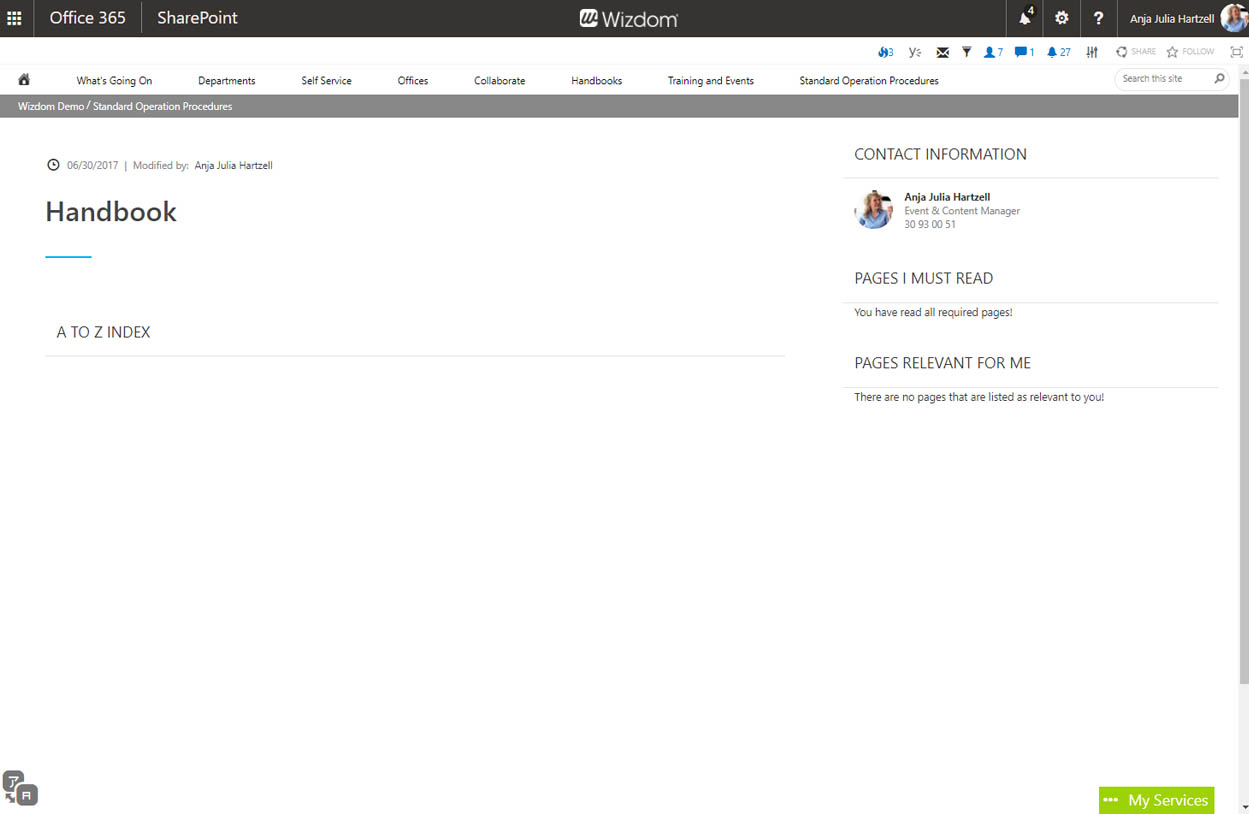1249x814 pixels.
Task: Click the mail envelope icon
Action: [942, 52]
